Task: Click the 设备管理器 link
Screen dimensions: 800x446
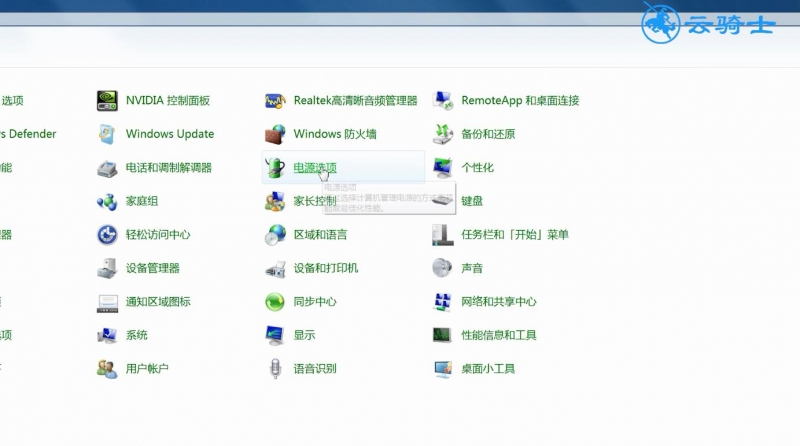Action: (153, 268)
